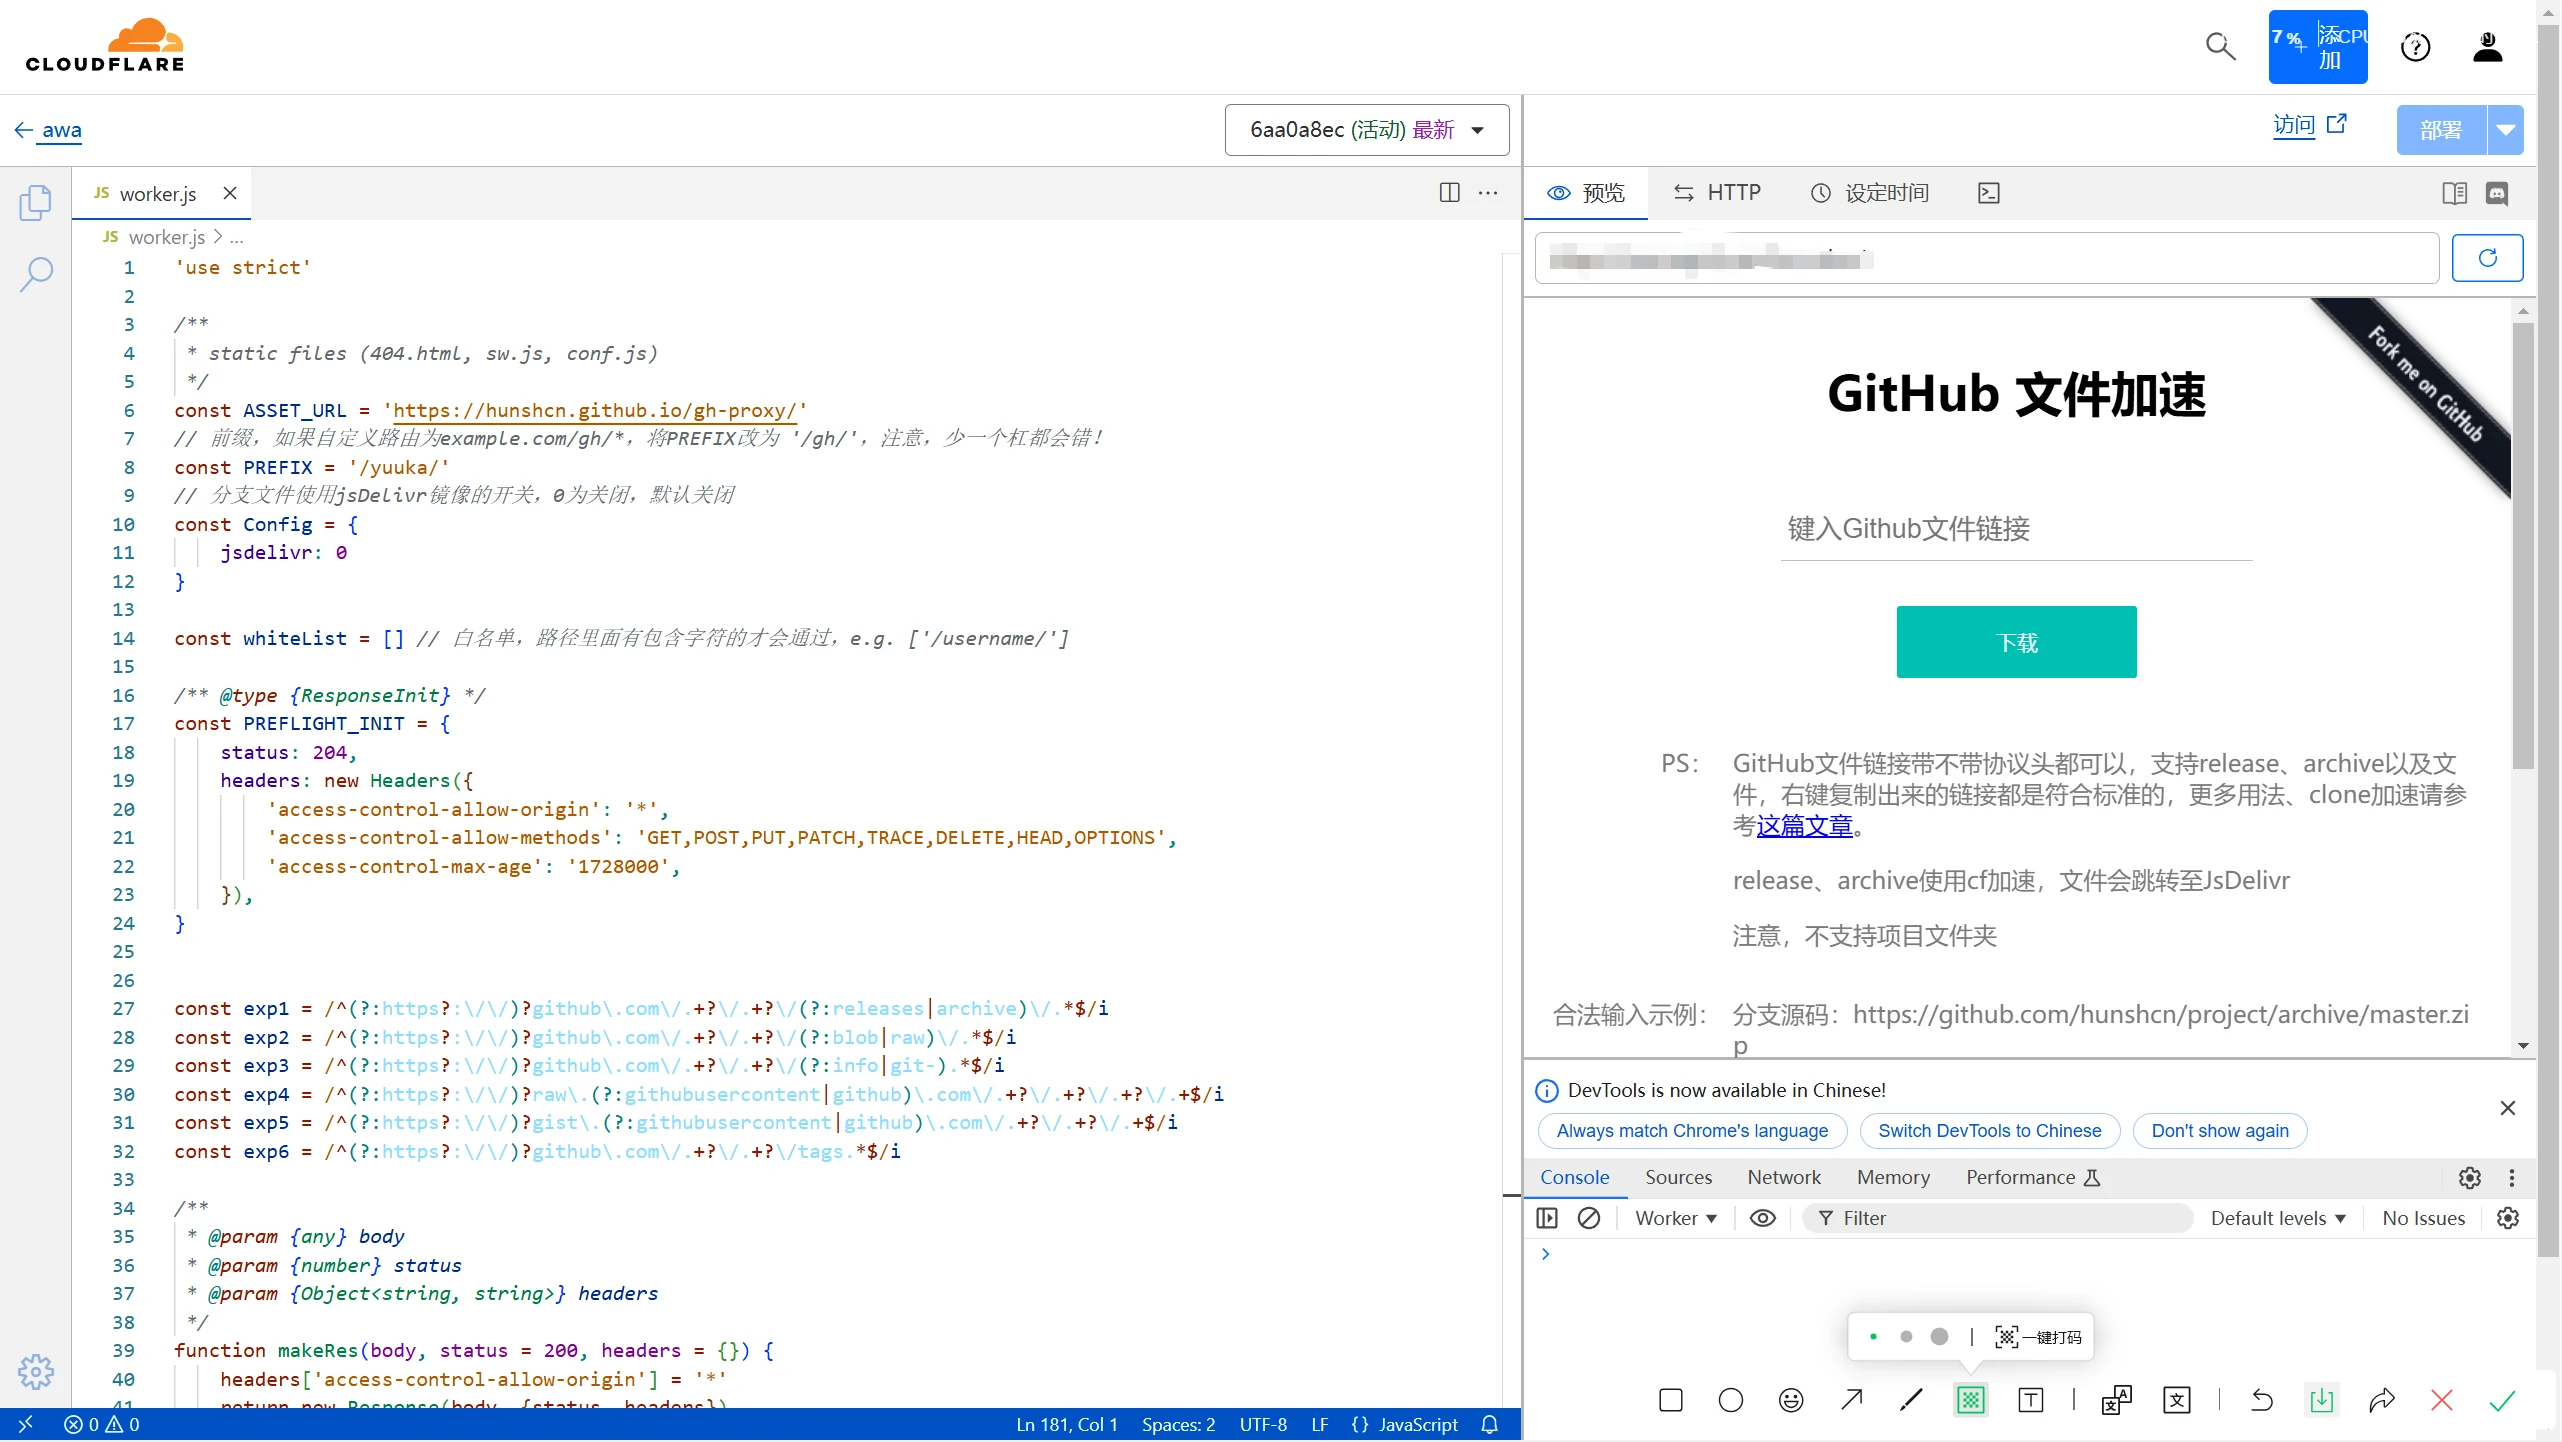Image resolution: width=2562 pixels, height=1442 pixels.
Task: Open the user account icon
Action: pos(2487,46)
